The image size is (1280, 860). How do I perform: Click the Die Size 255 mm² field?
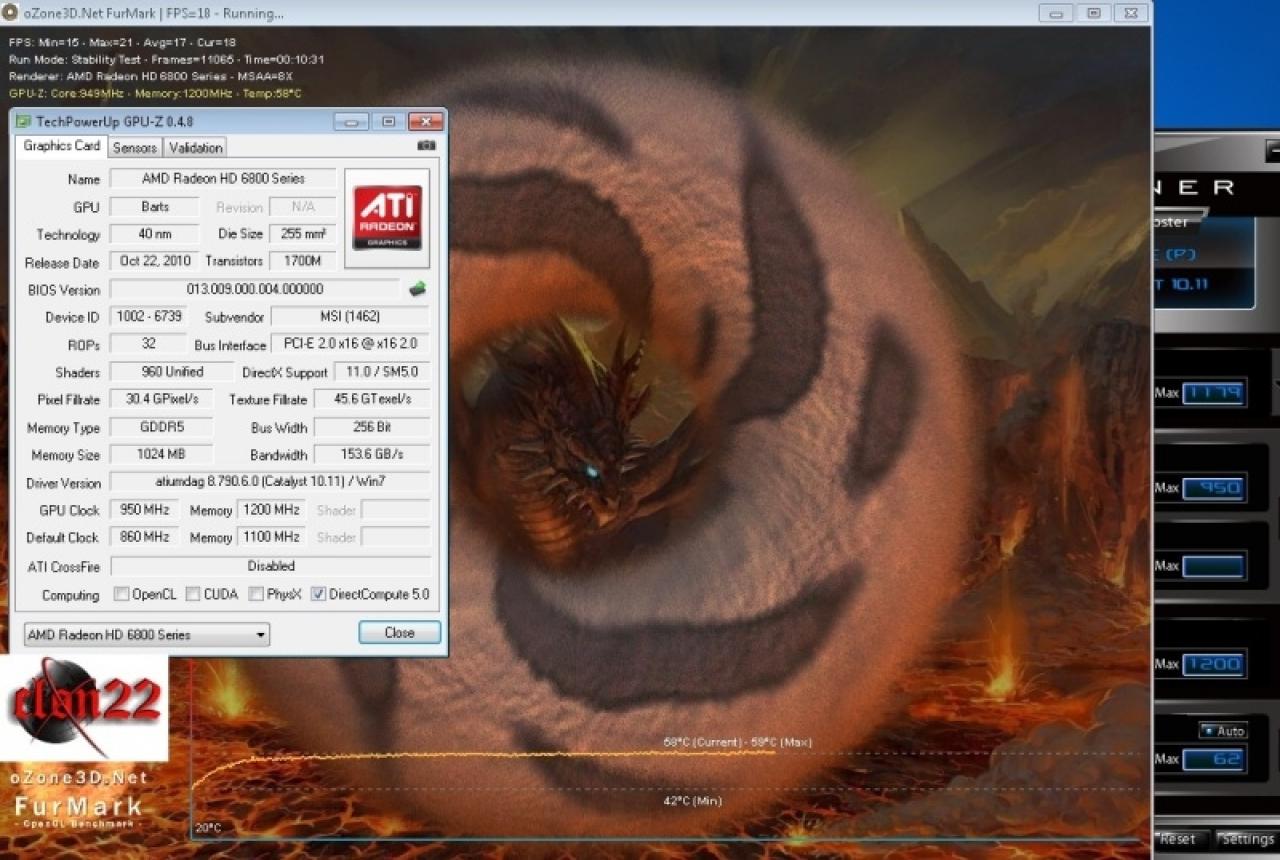(x=303, y=234)
